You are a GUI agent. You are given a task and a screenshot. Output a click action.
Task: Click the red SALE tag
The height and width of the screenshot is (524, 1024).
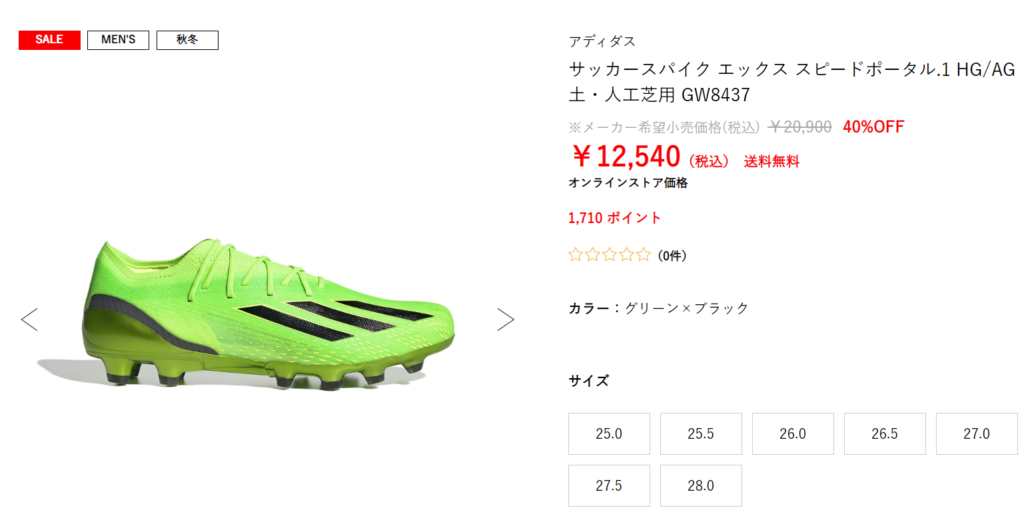point(50,40)
